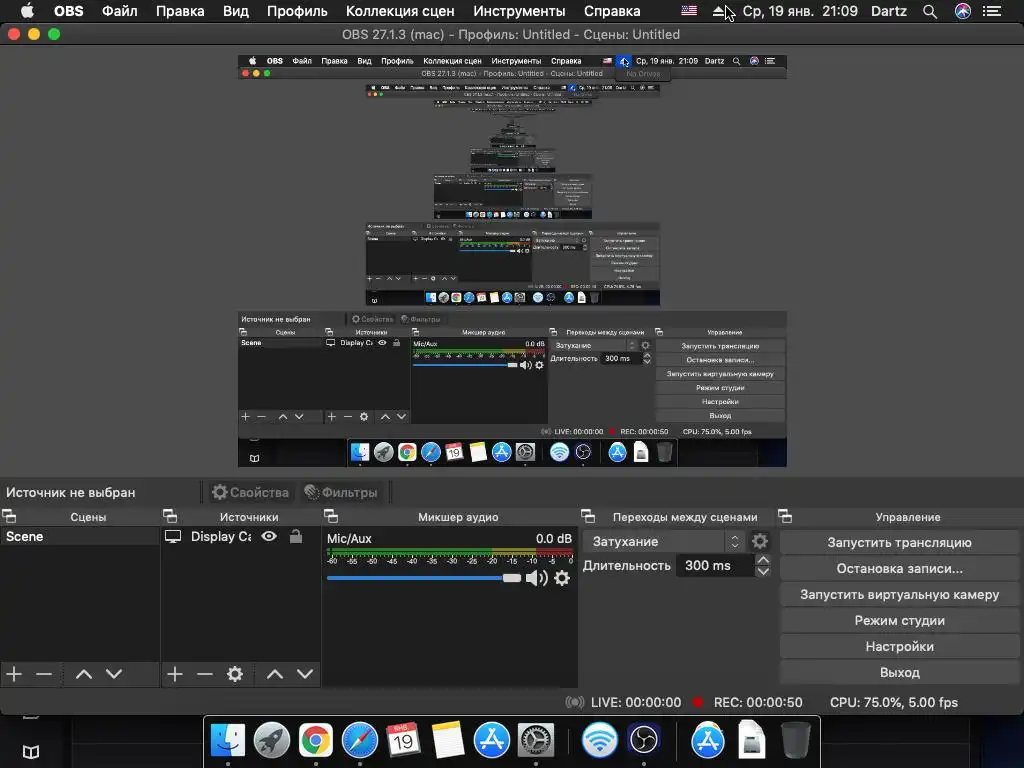Open the Fade transition dropdown
1024x768 pixels.
click(664, 541)
